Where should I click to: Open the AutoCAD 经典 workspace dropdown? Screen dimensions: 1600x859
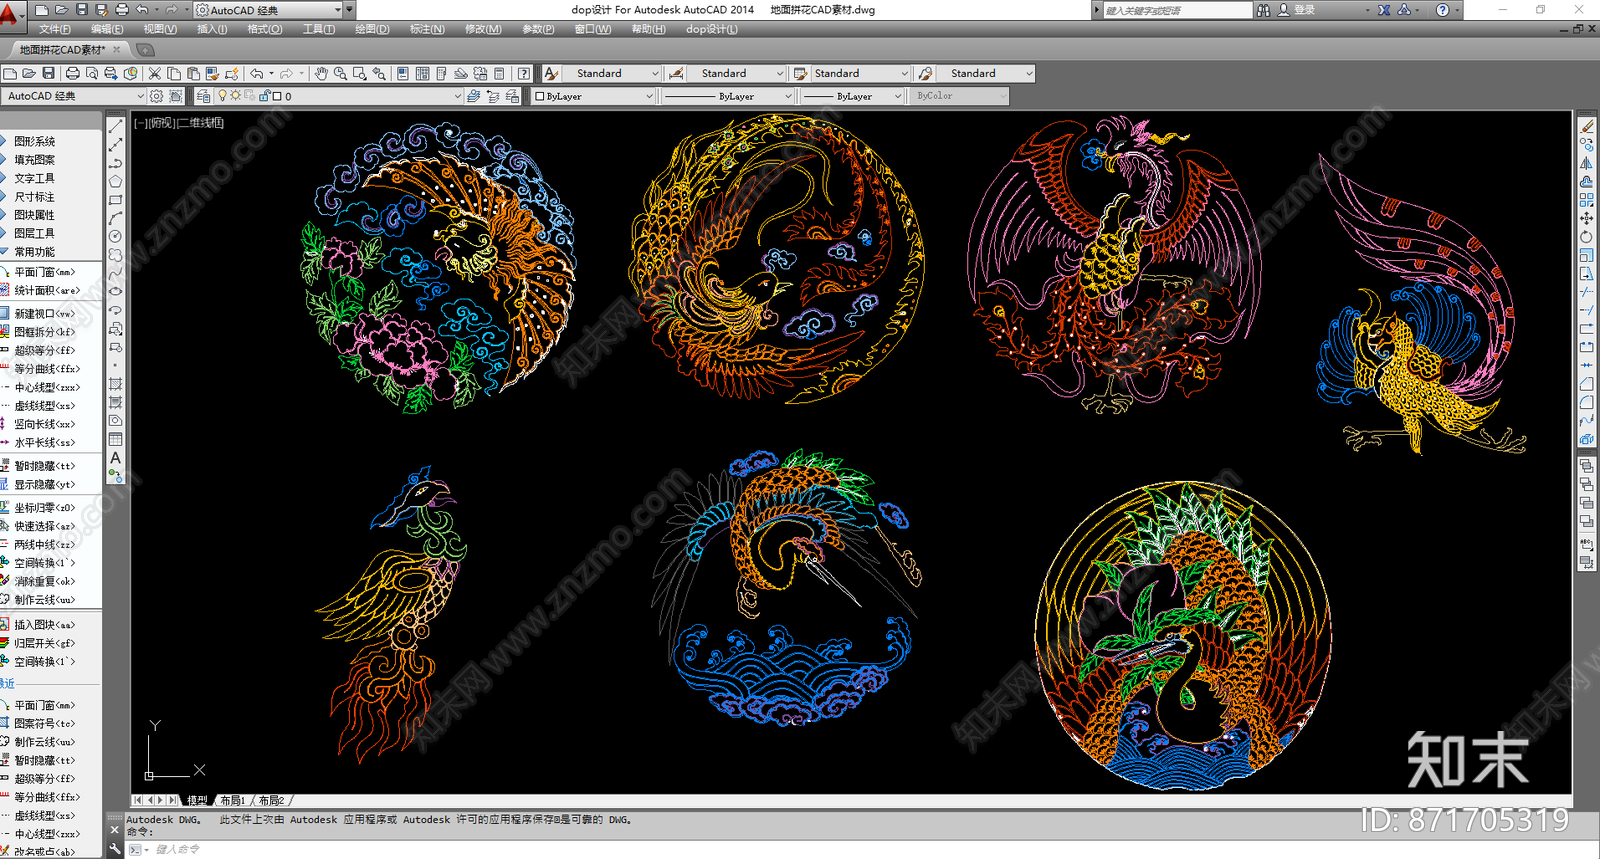coord(75,96)
